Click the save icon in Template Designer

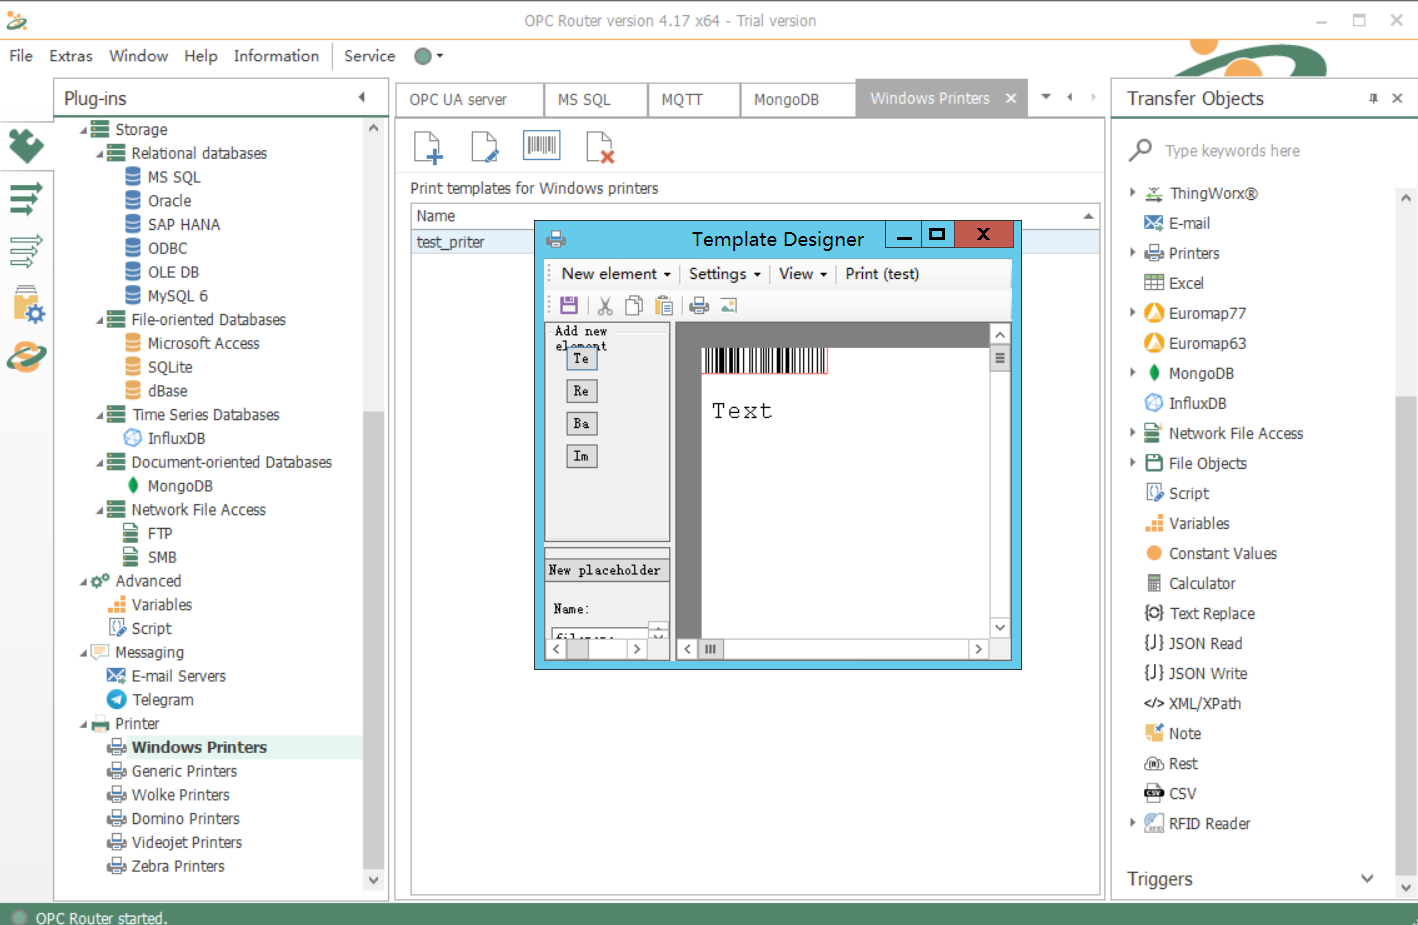[569, 305]
